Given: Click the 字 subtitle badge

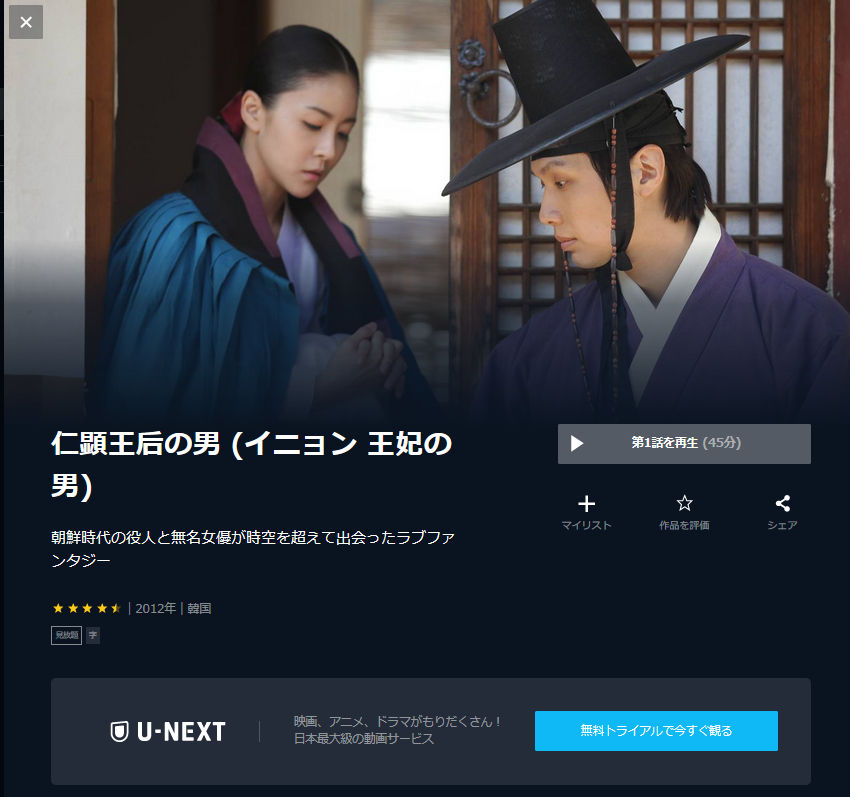Looking at the screenshot, I should 93,635.
